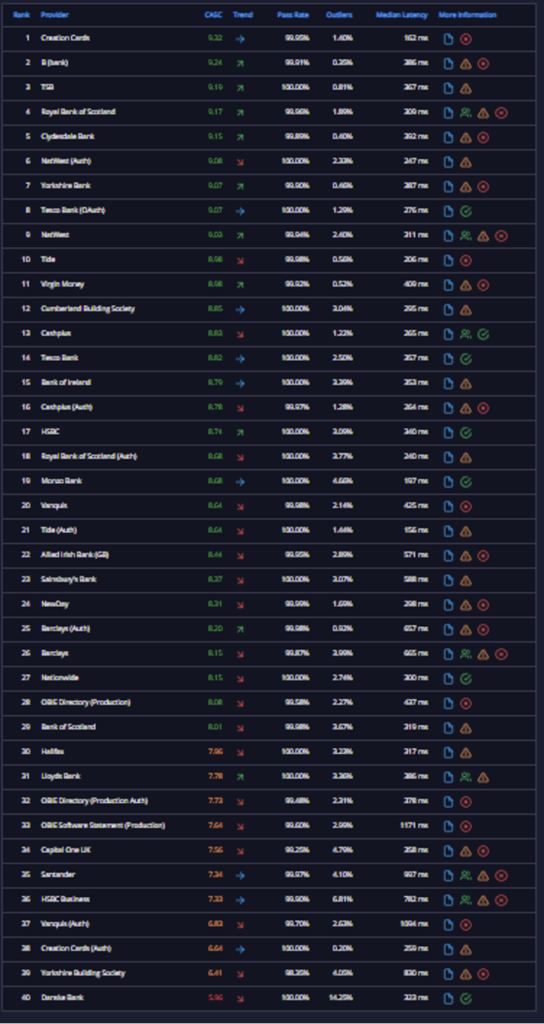This screenshot has width=544, height=1024.
Task: Select the Barclays provider name at rank 26
Action: pos(54,653)
